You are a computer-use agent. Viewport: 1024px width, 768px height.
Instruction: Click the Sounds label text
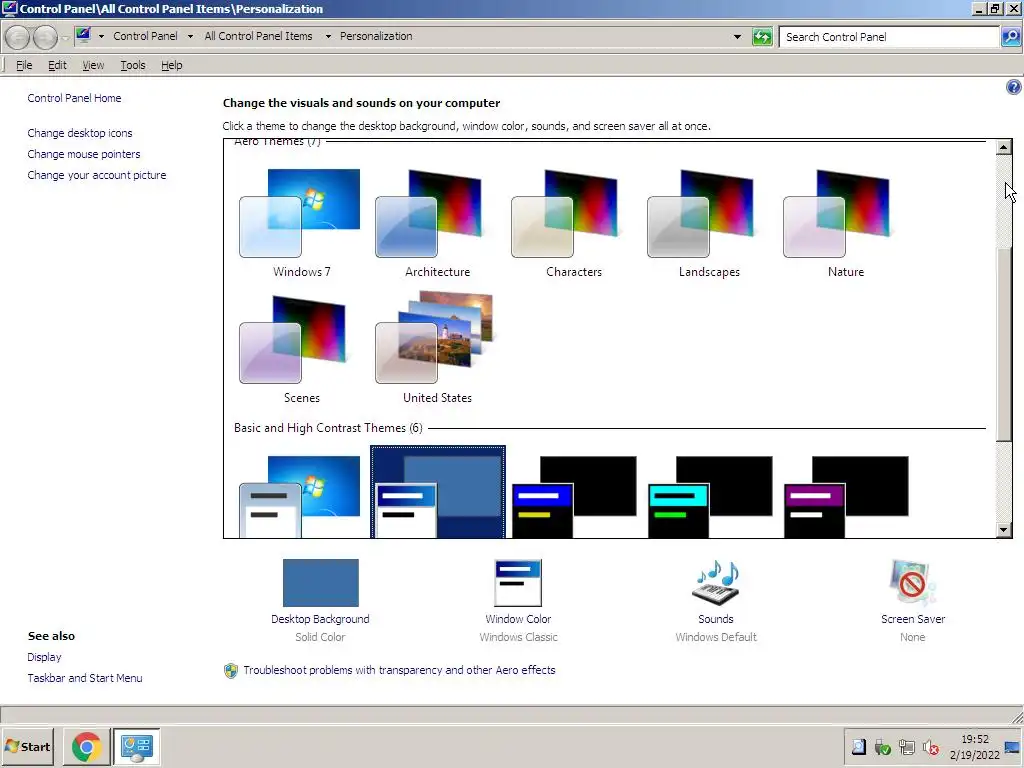point(716,619)
